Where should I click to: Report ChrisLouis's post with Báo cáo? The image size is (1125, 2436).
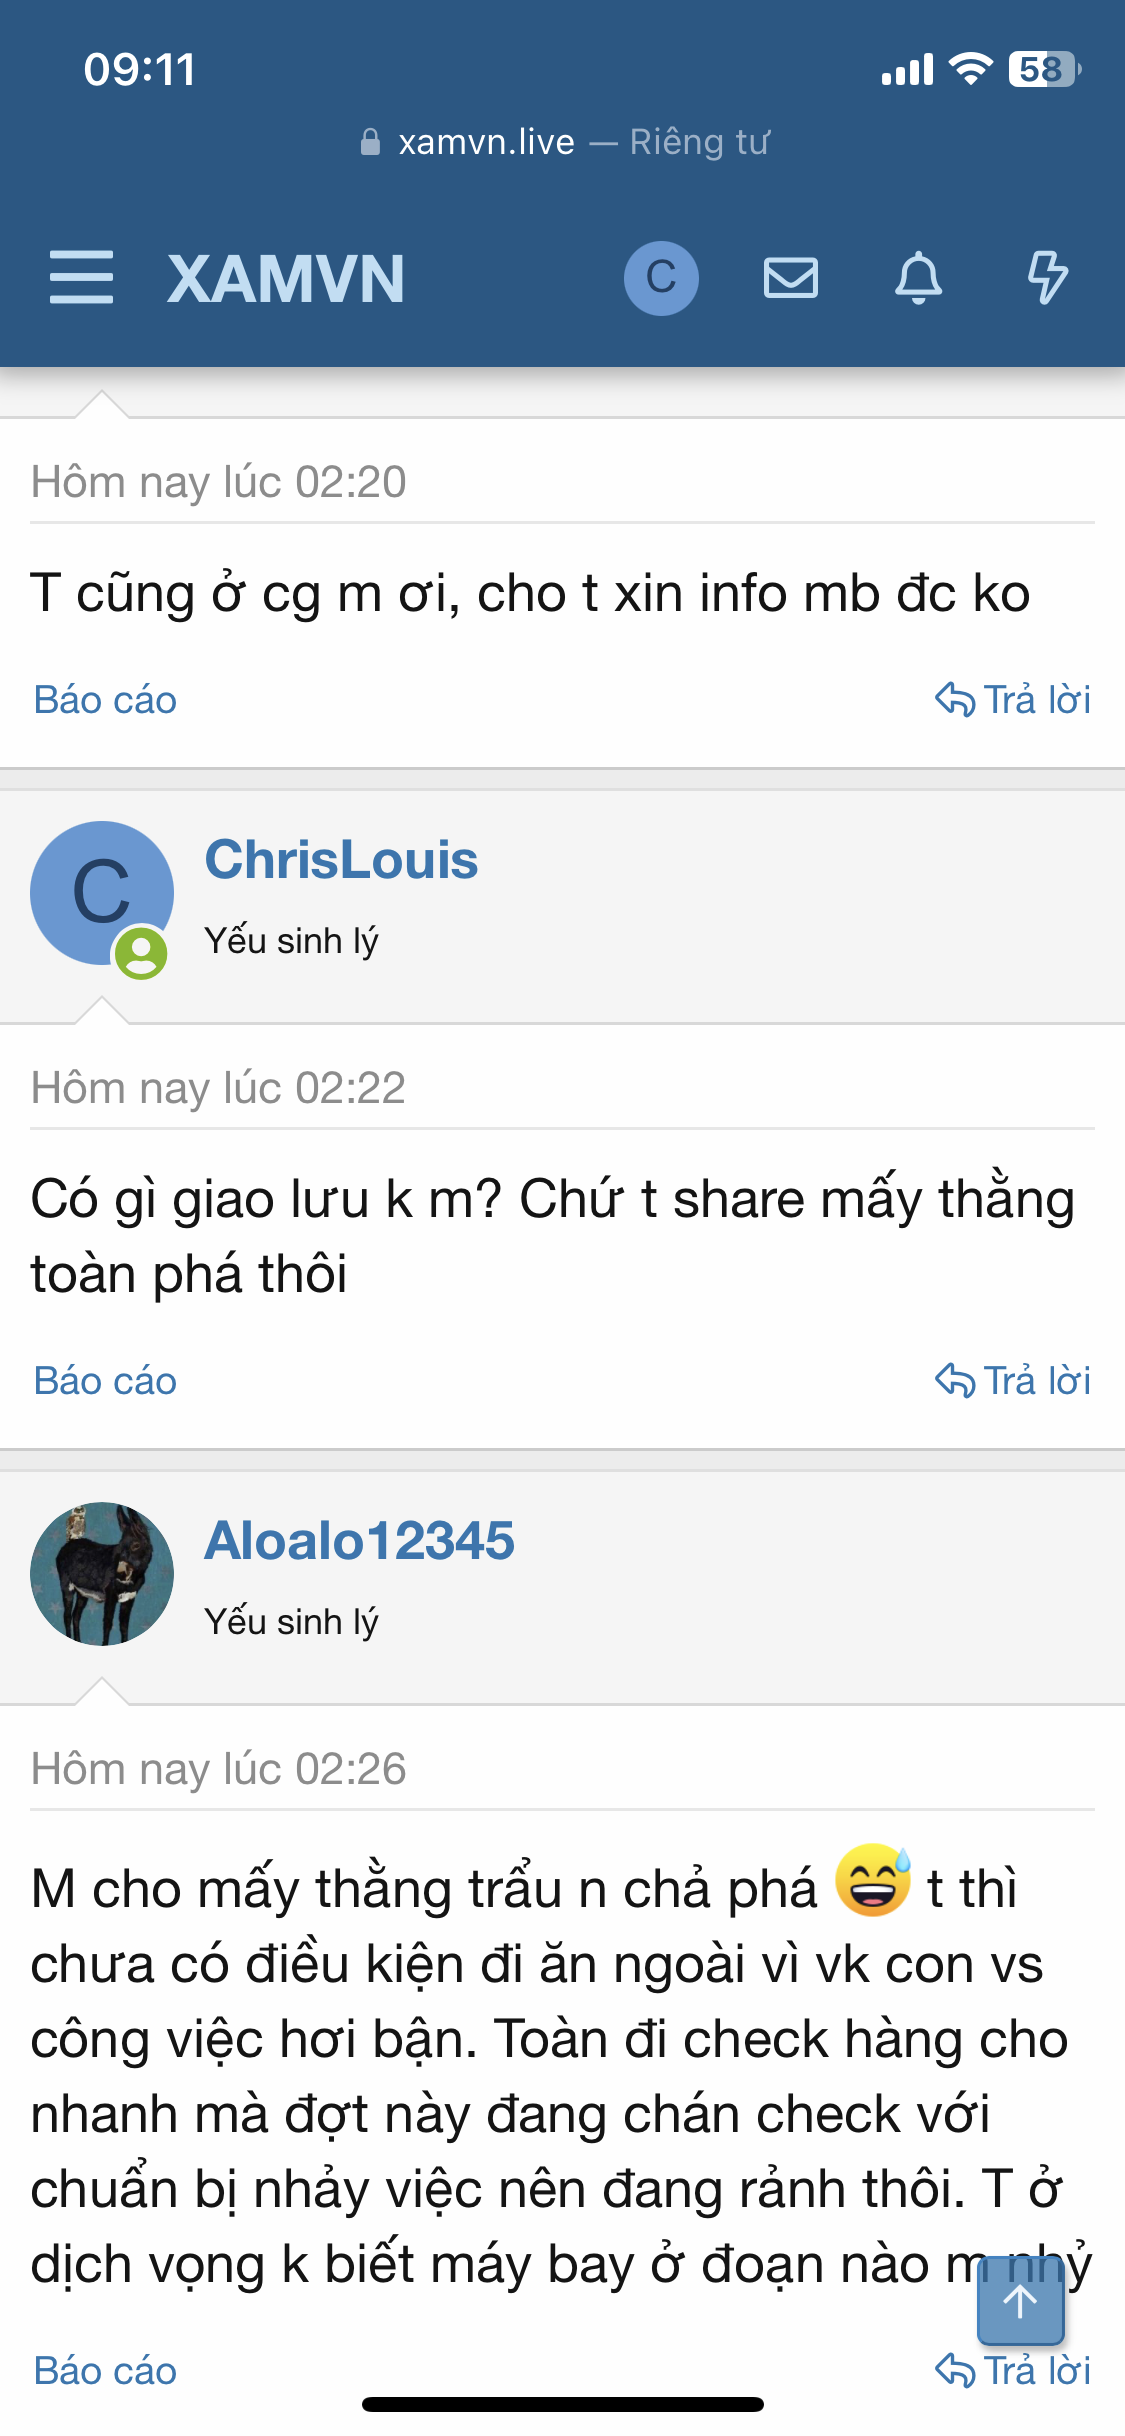click(x=105, y=1381)
